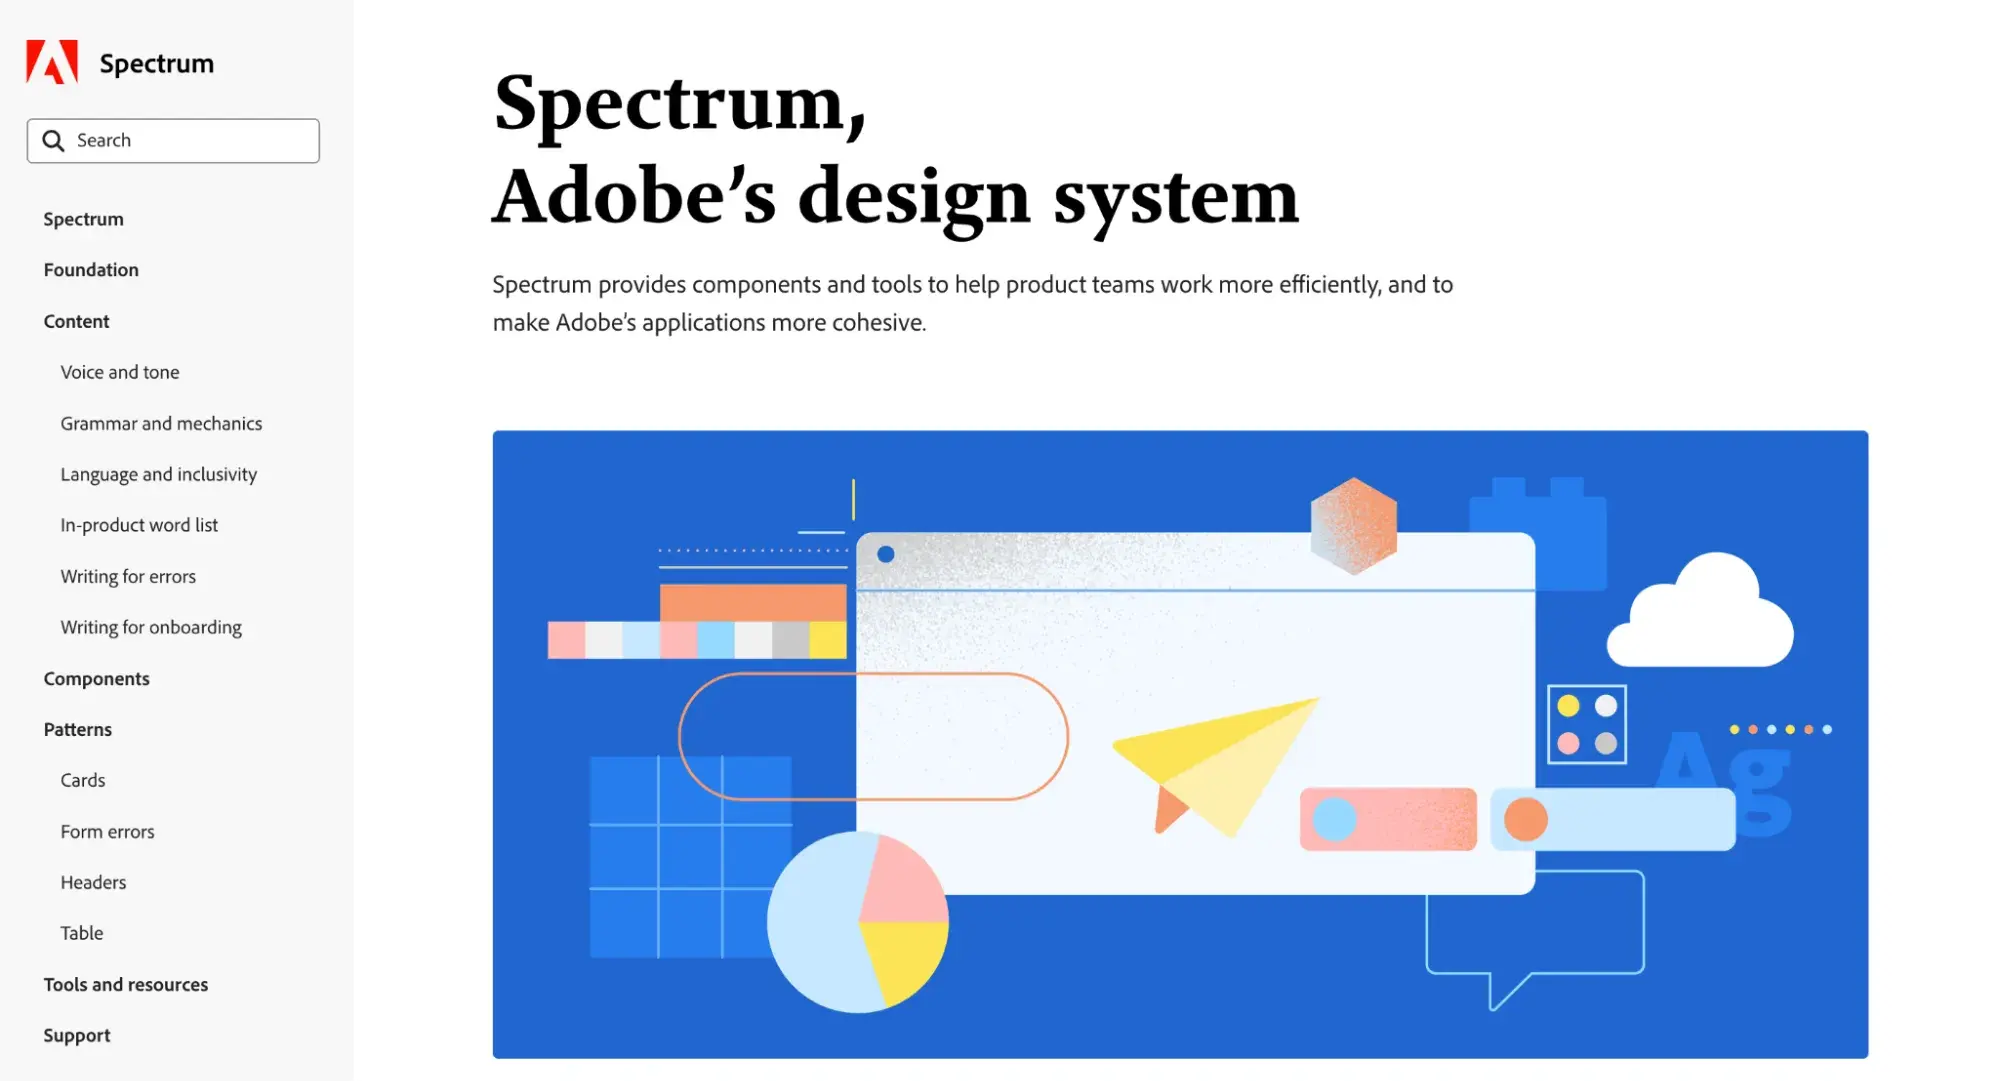Open the Grammar and mechanics page
Screen dimensions: 1999x1082
160,422
